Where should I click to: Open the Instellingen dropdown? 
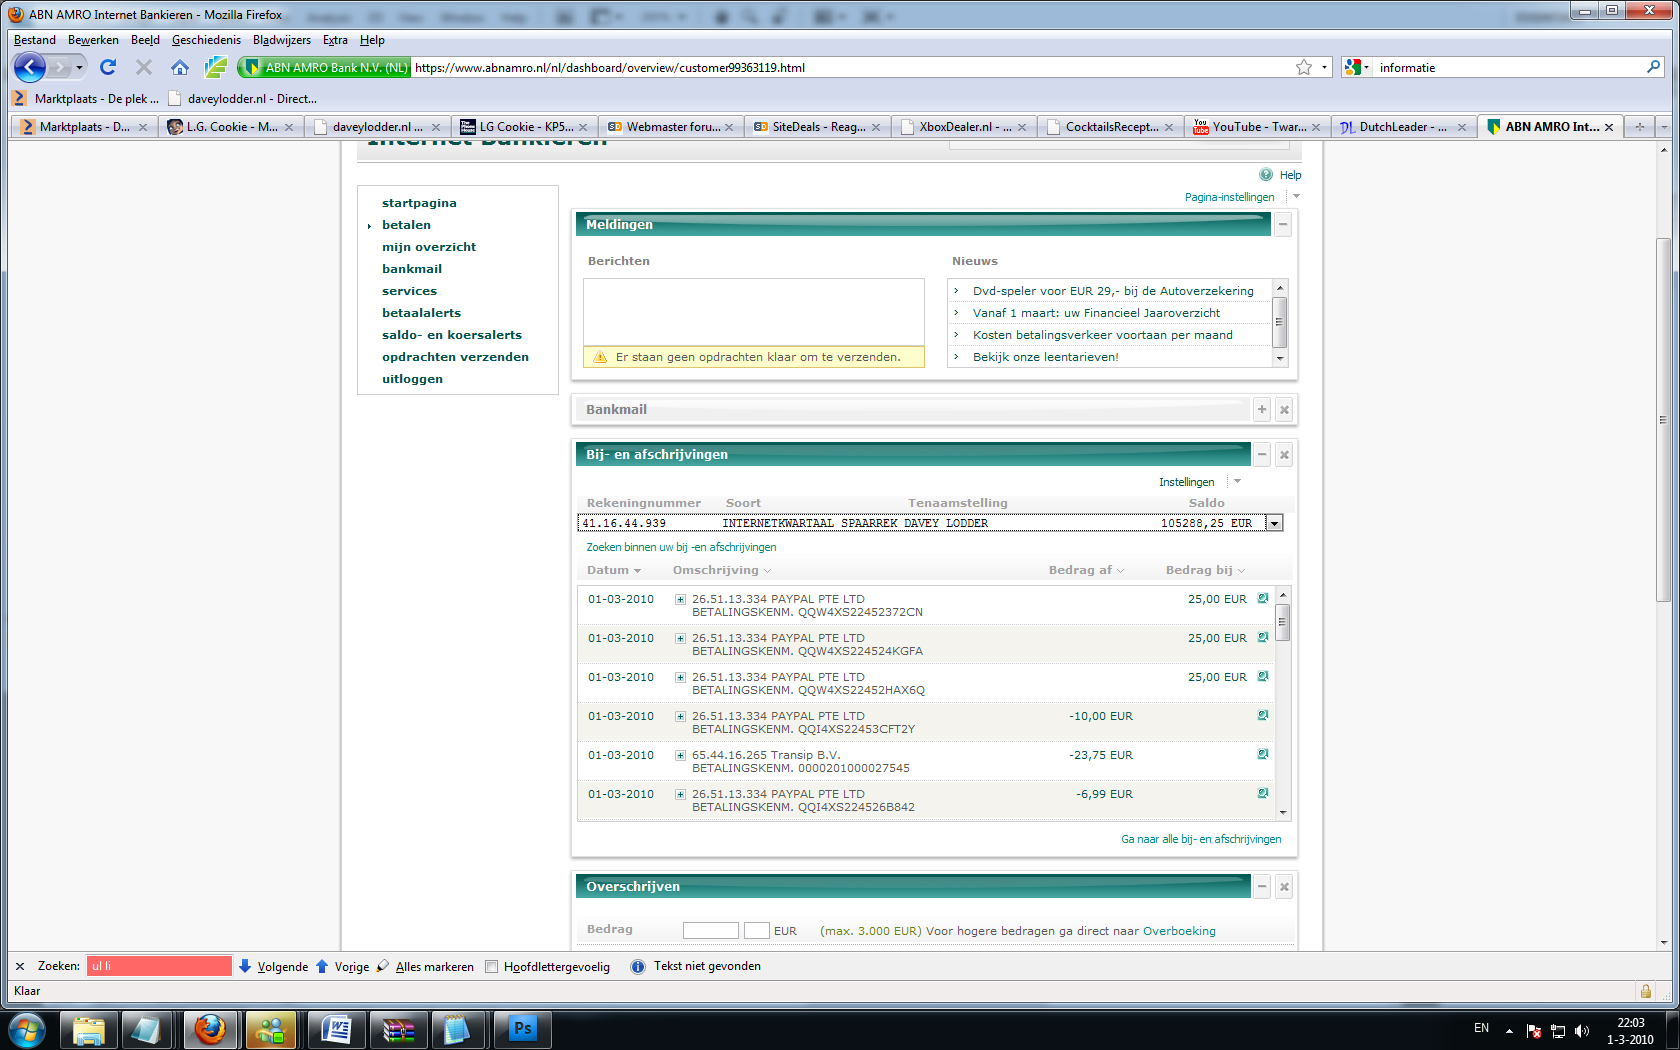(1237, 481)
